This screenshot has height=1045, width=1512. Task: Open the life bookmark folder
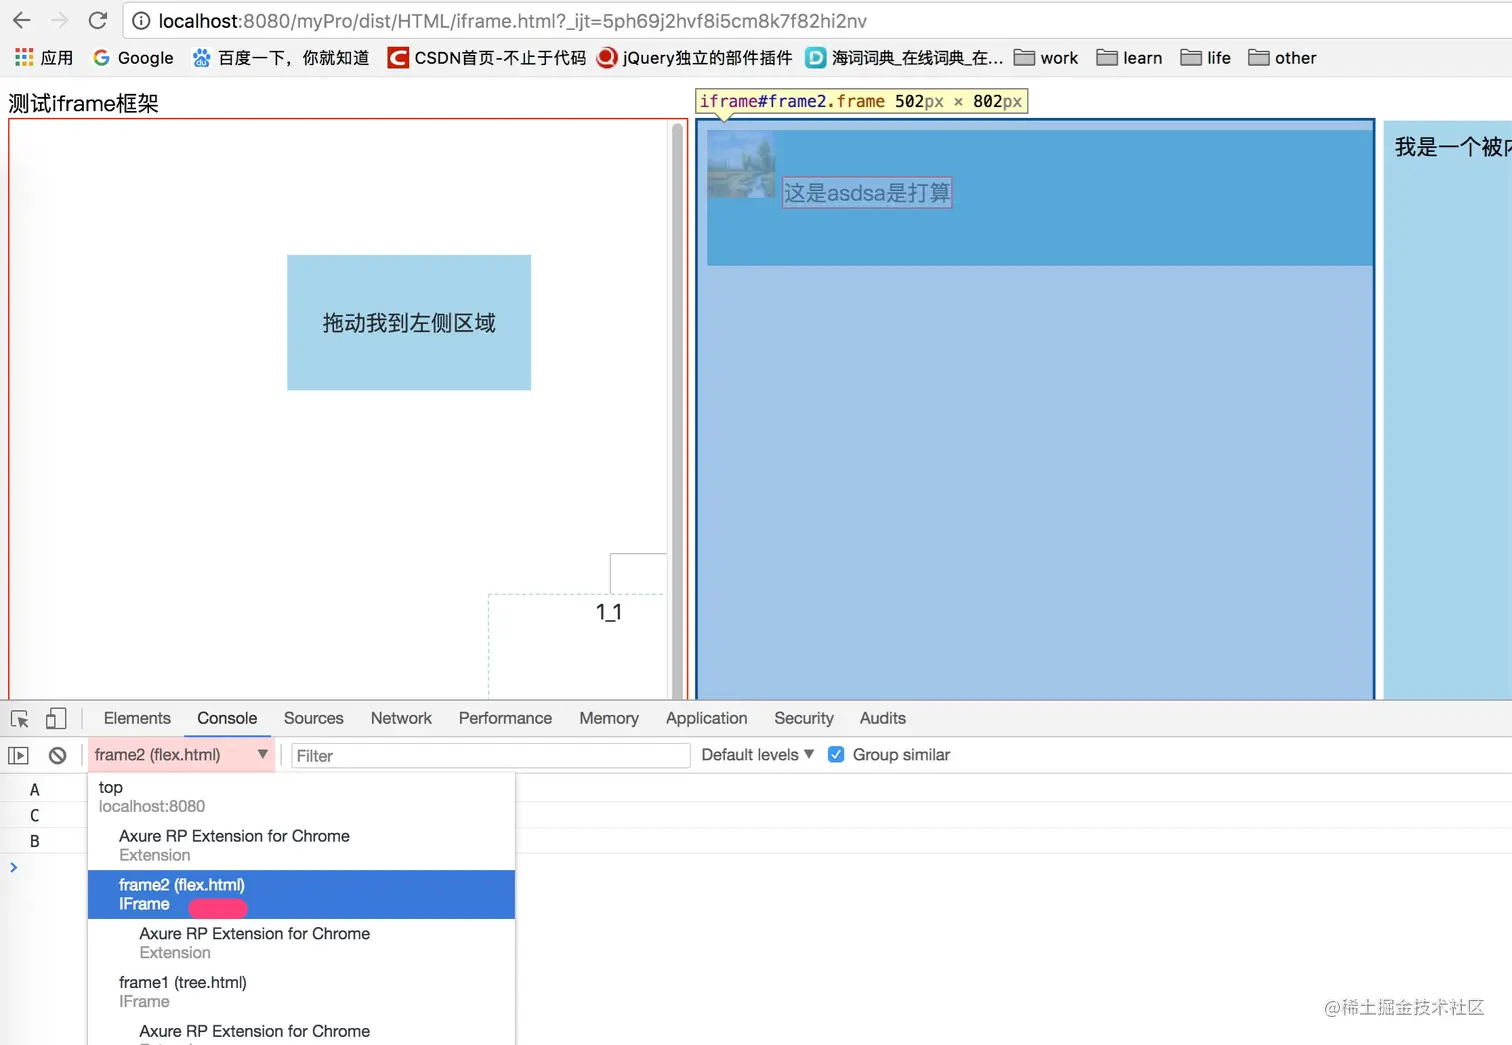click(x=1205, y=58)
